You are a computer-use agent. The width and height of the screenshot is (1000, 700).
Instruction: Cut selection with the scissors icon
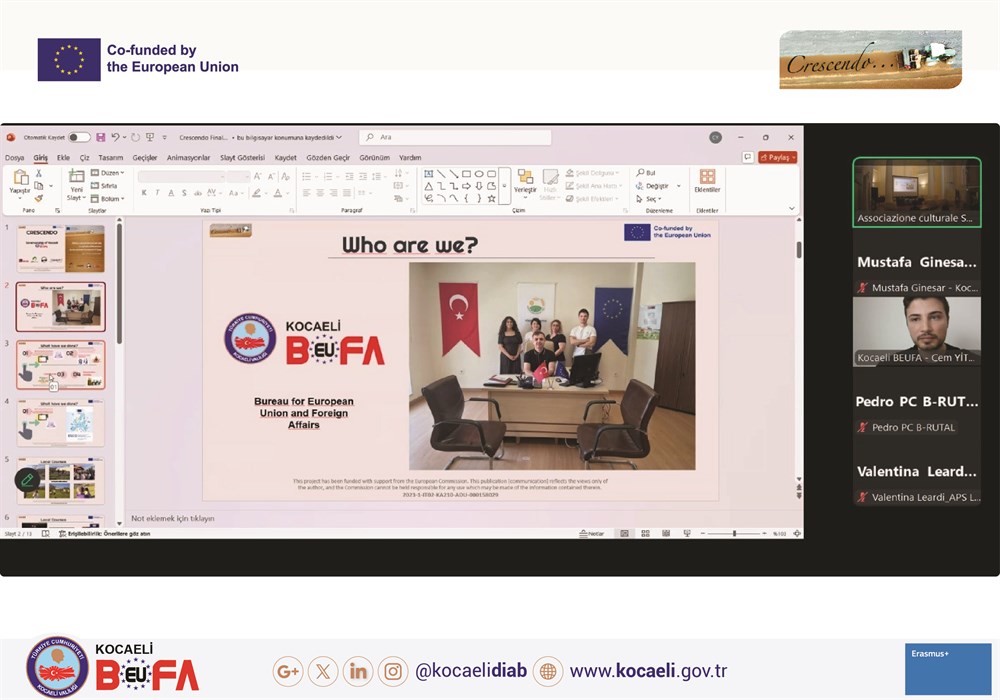coord(39,173)
